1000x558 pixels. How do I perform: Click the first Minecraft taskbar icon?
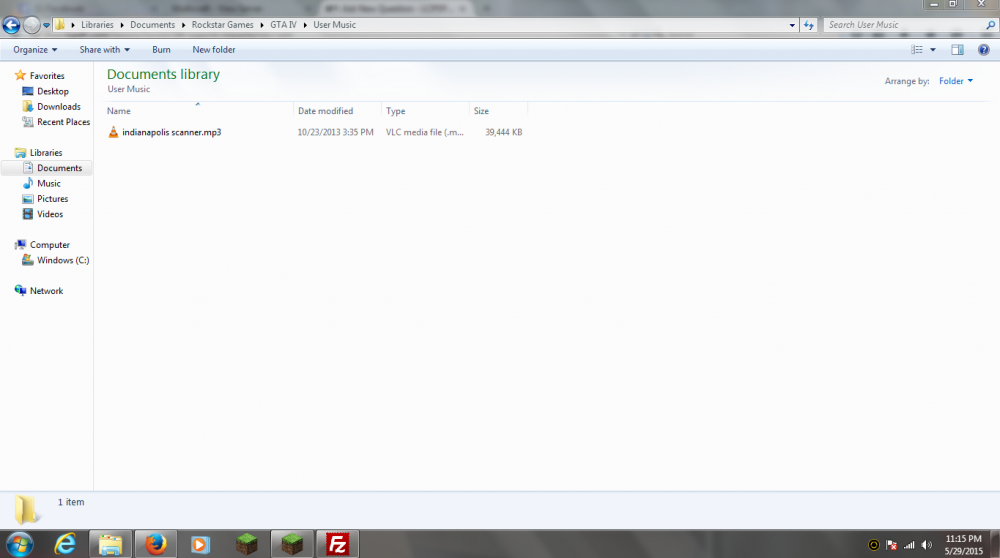[246, 544]
